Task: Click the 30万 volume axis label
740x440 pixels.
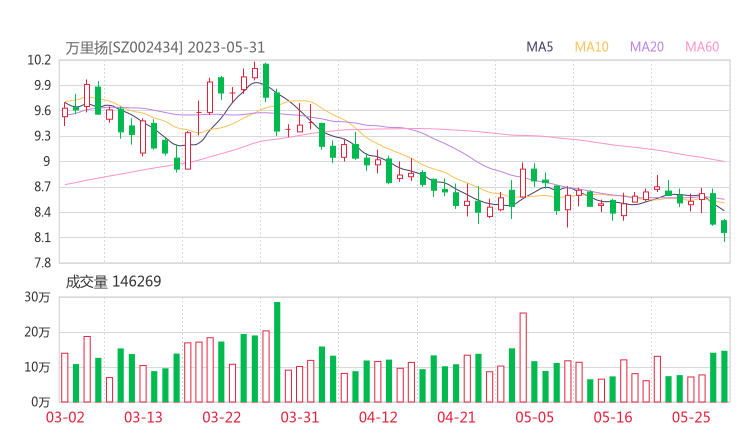Action: tap(37, 297)
